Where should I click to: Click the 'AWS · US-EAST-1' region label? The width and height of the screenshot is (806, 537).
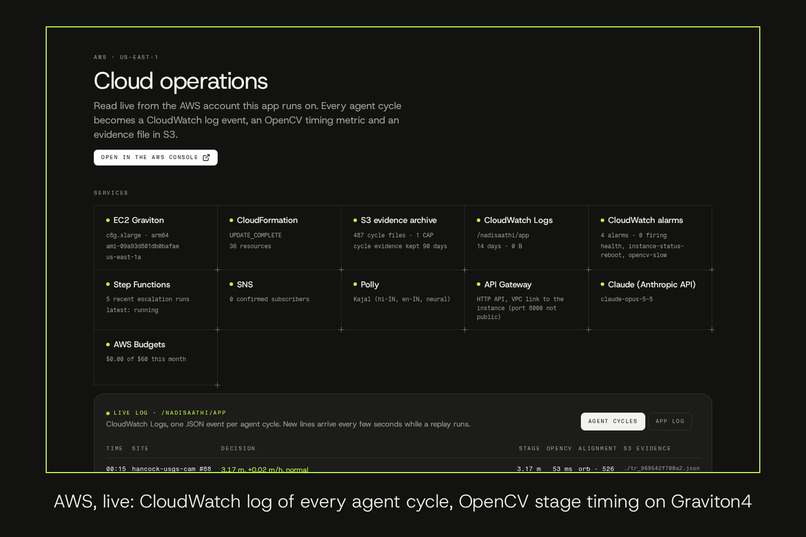pos(126,57)
